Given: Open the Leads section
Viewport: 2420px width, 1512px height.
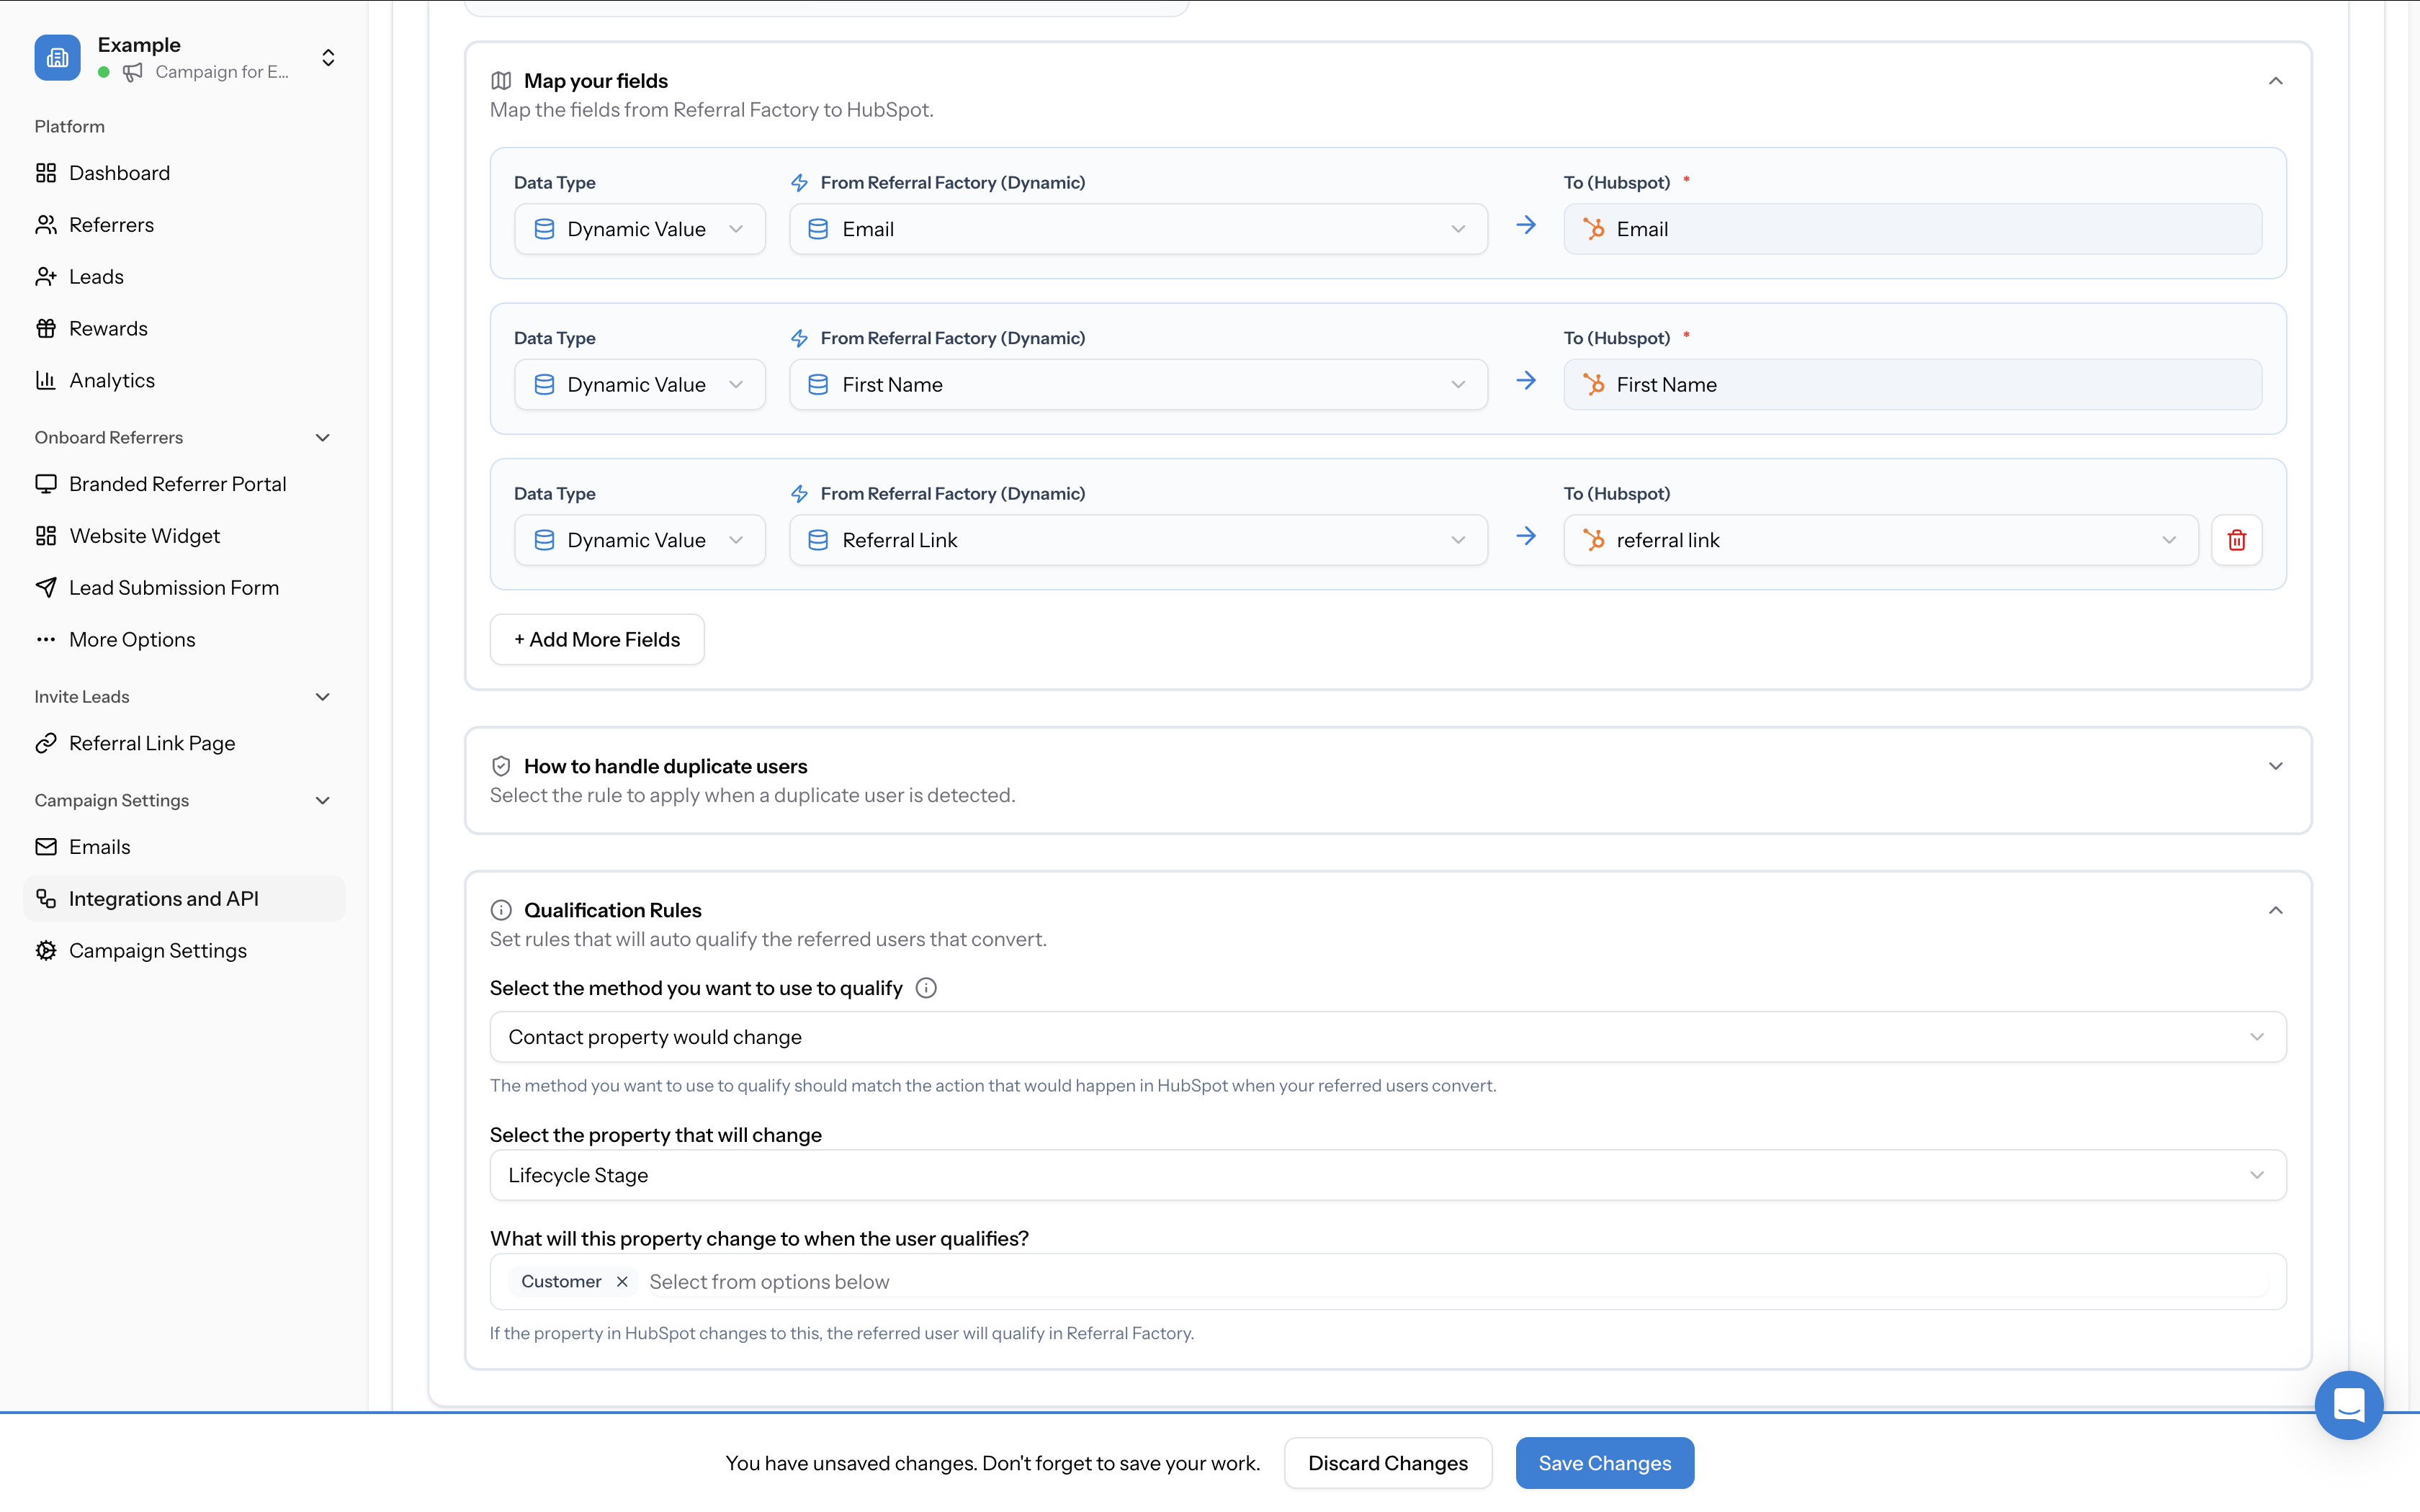Looking at the screenshot, I should 96,276.
